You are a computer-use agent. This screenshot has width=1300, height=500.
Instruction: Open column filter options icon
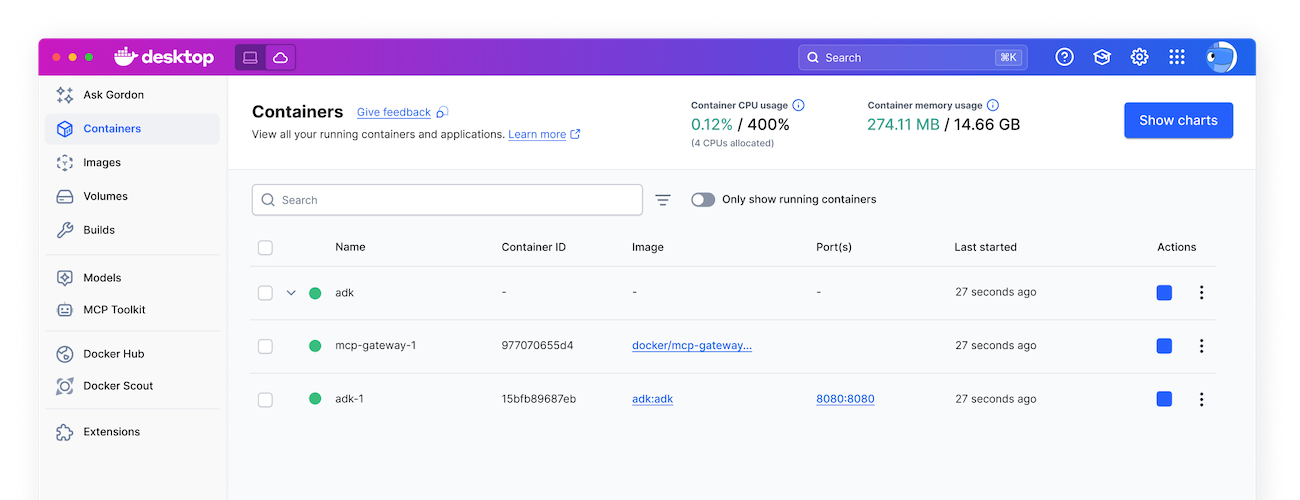(x=663, y=200)
